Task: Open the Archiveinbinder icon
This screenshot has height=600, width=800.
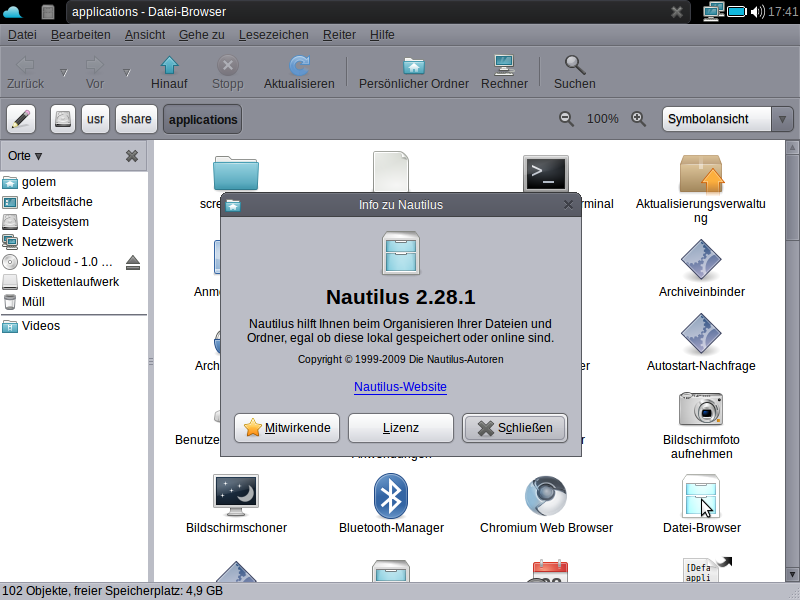Action: pos(700,258)
